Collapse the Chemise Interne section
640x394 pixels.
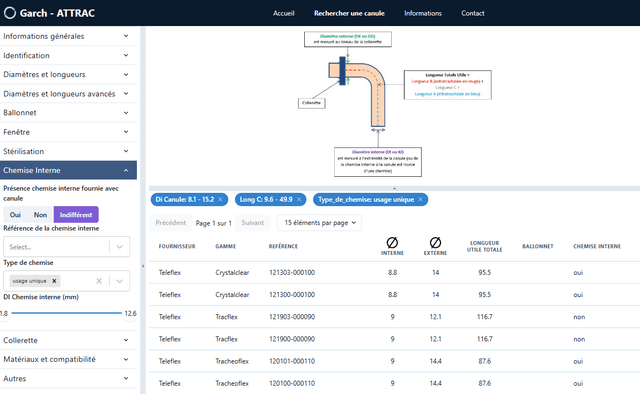tap(68, 170)
